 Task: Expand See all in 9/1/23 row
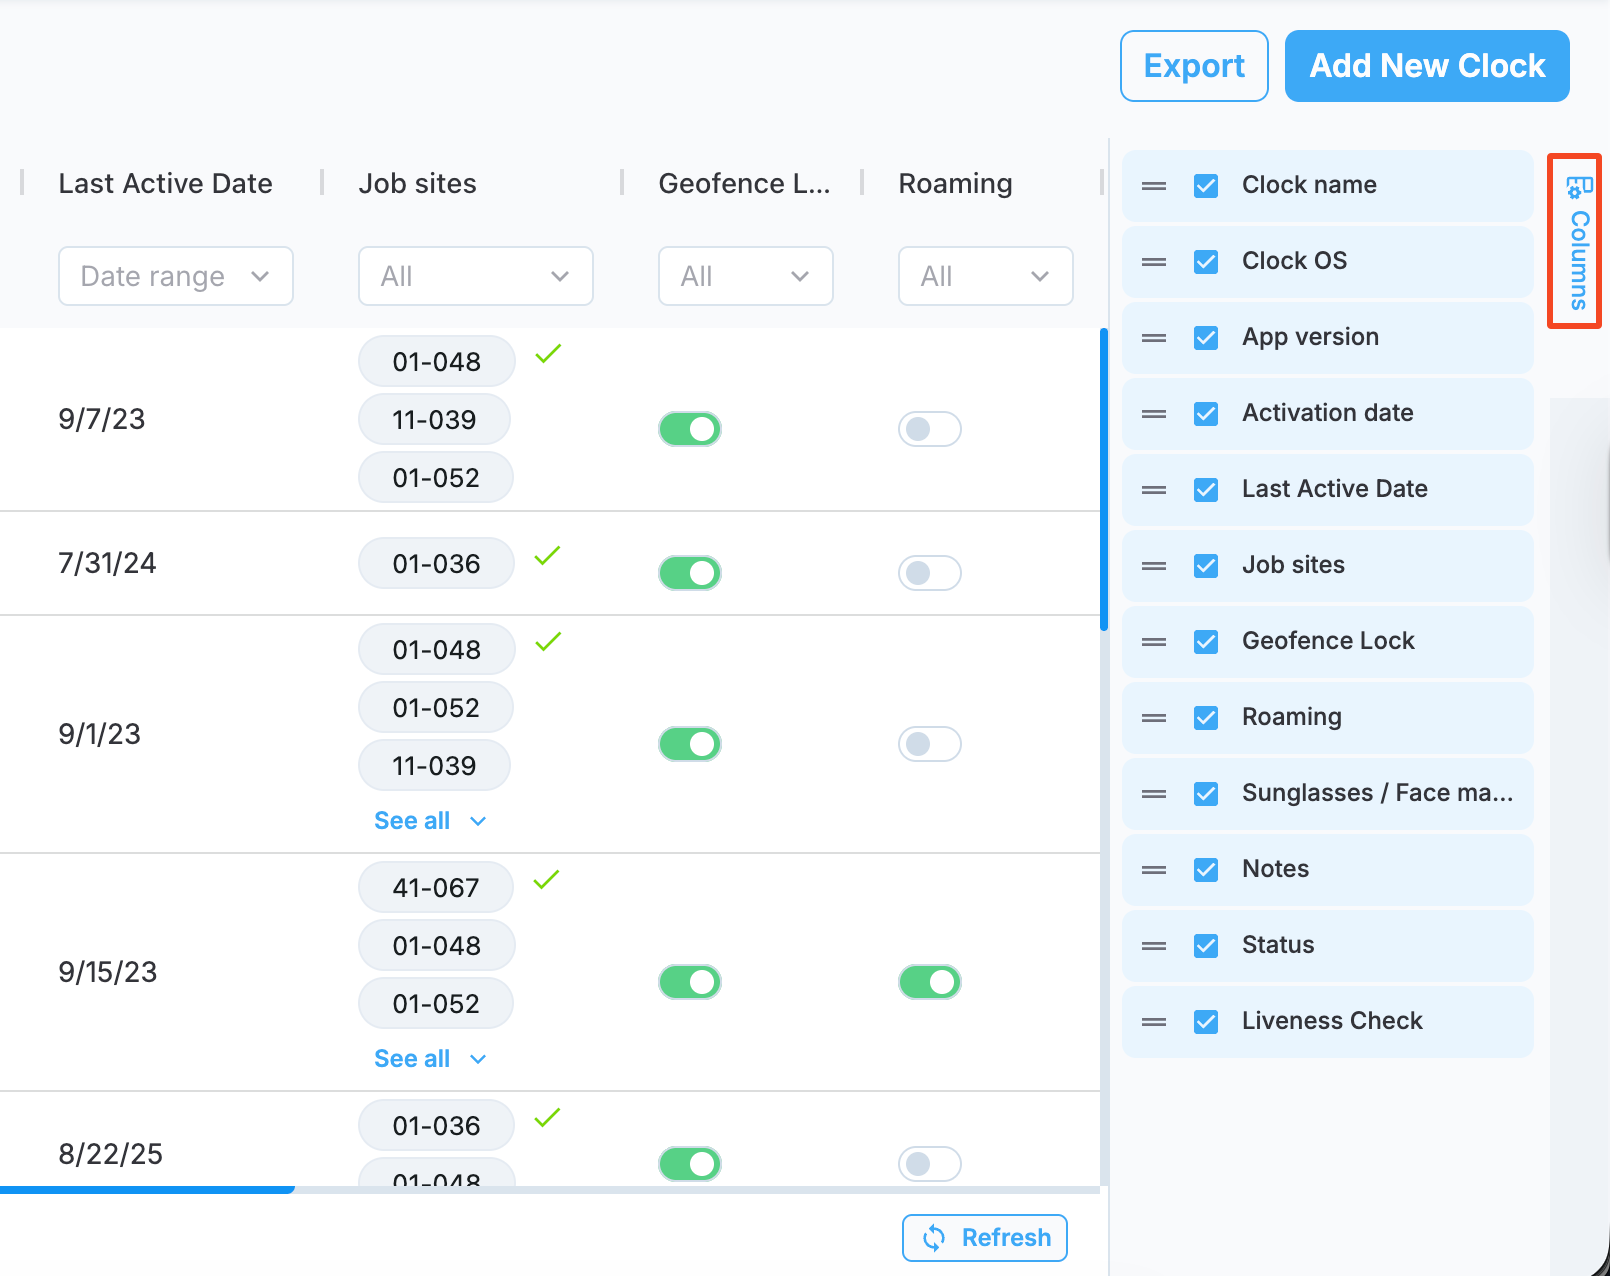430,821
